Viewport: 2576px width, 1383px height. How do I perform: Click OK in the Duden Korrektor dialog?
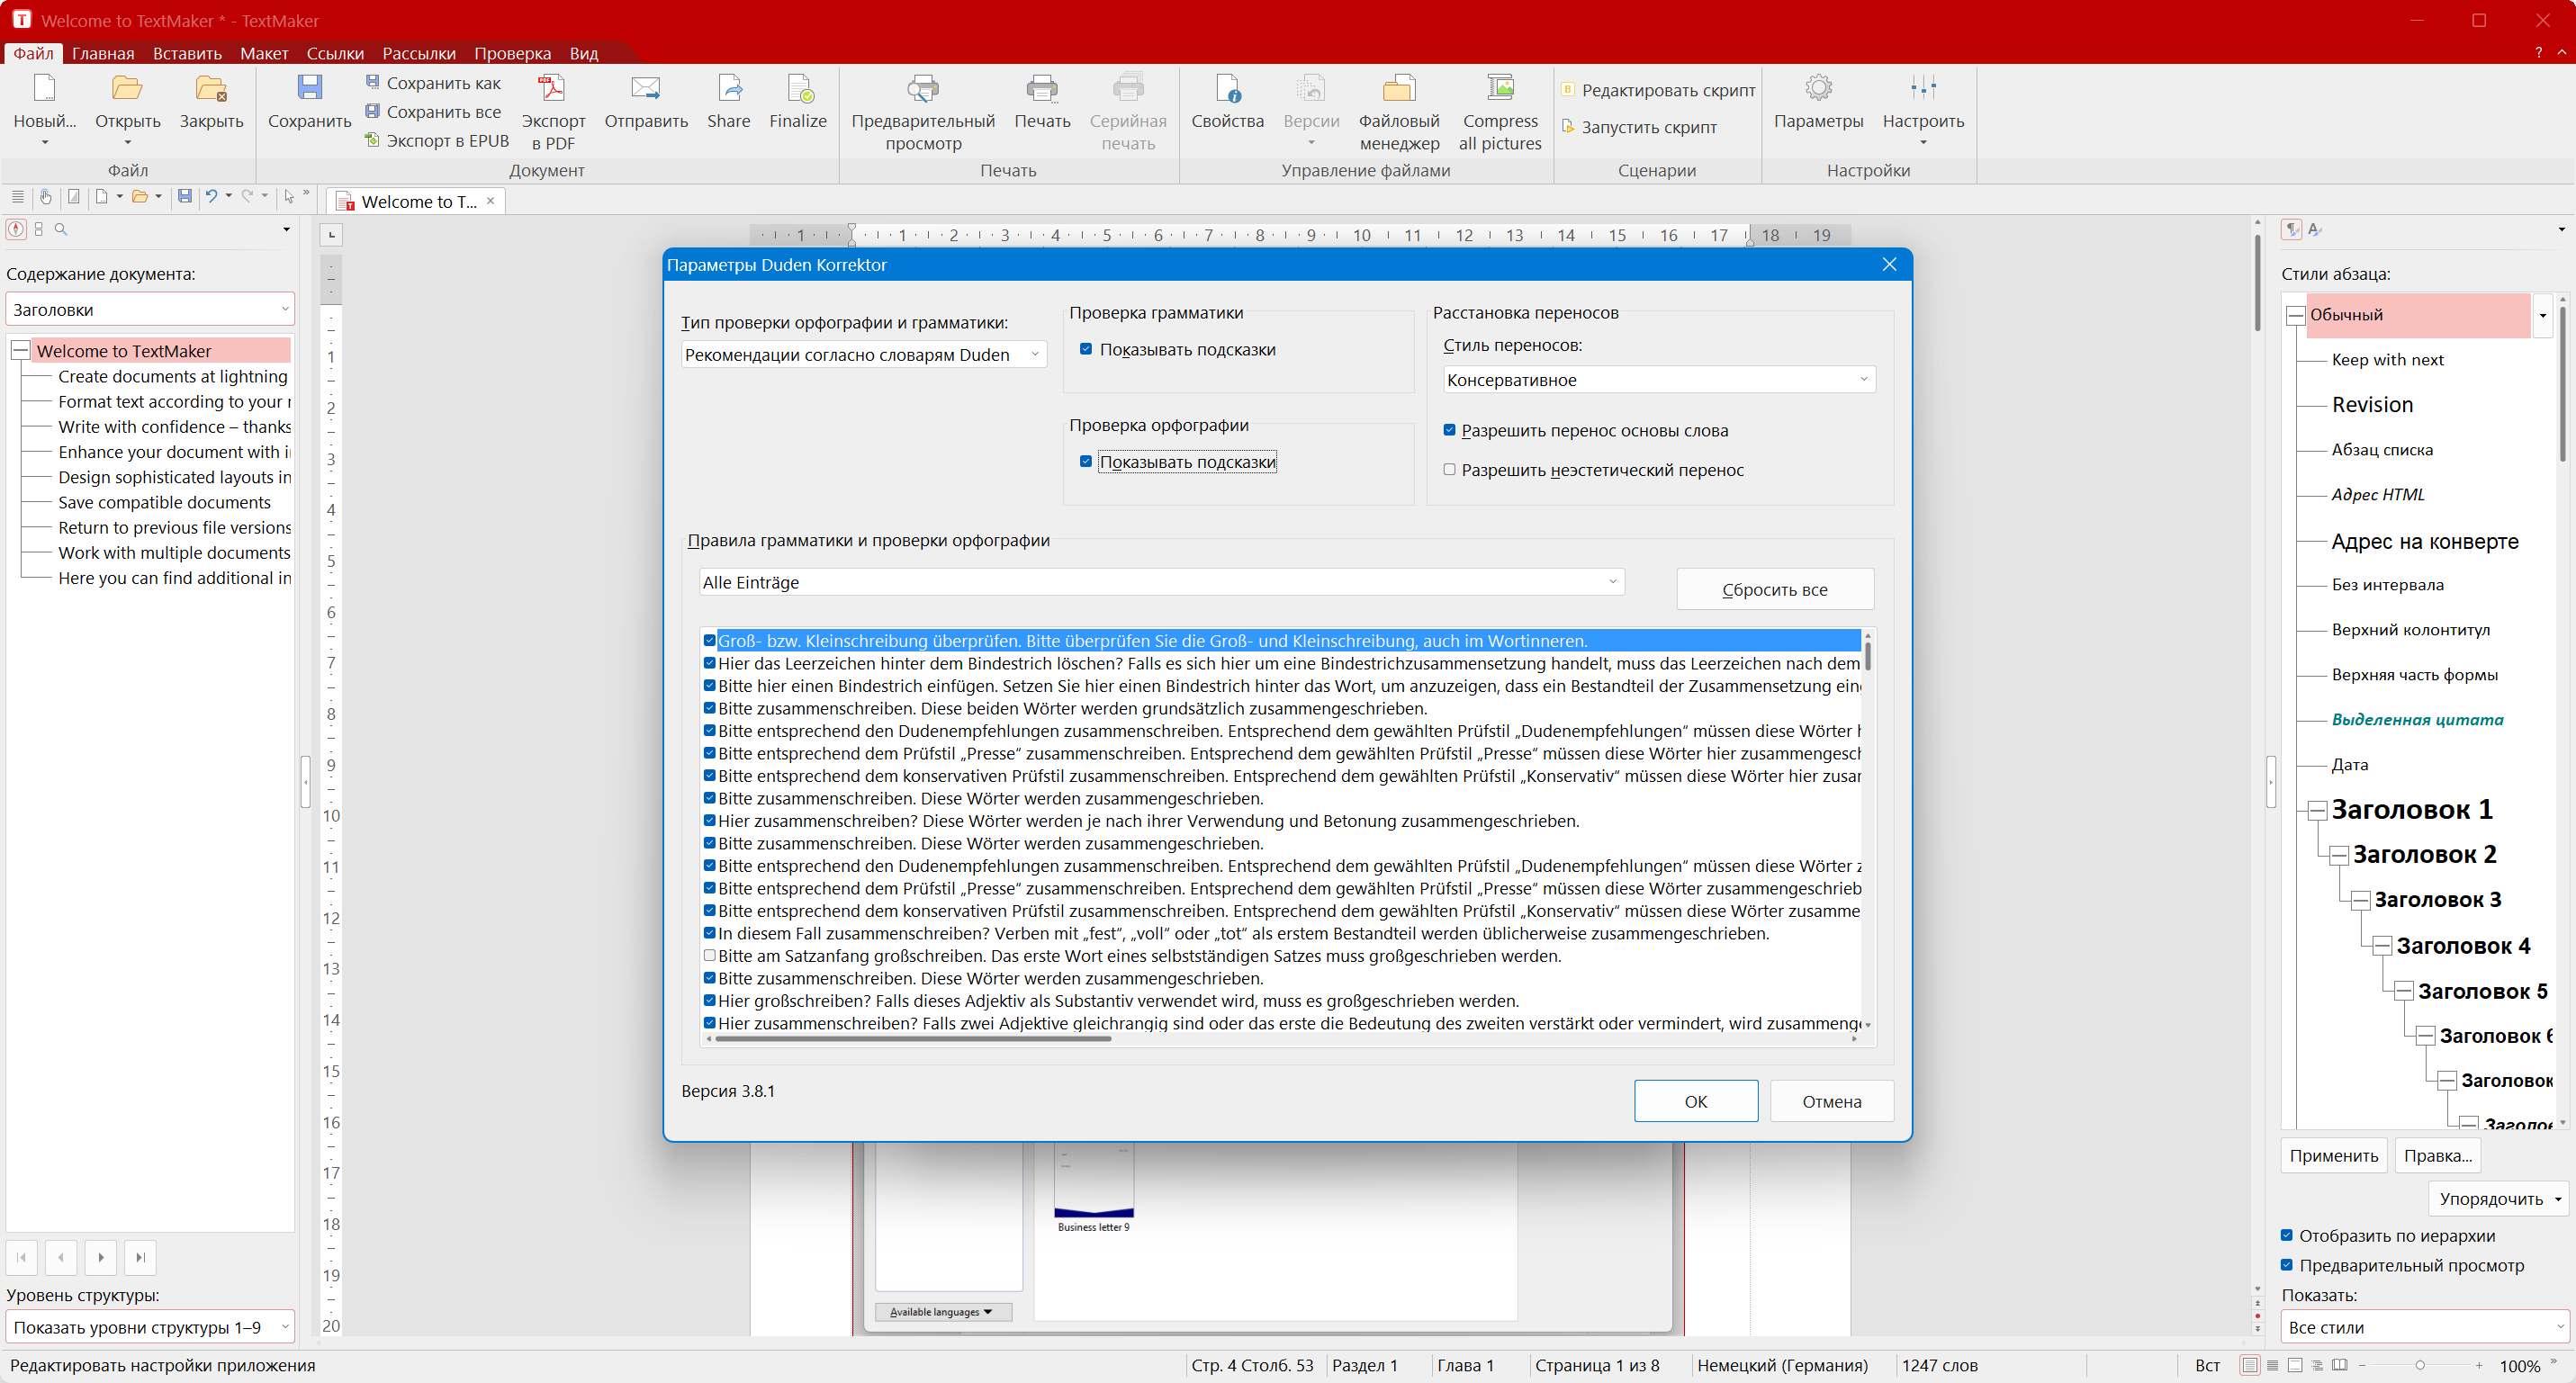1695,1101
